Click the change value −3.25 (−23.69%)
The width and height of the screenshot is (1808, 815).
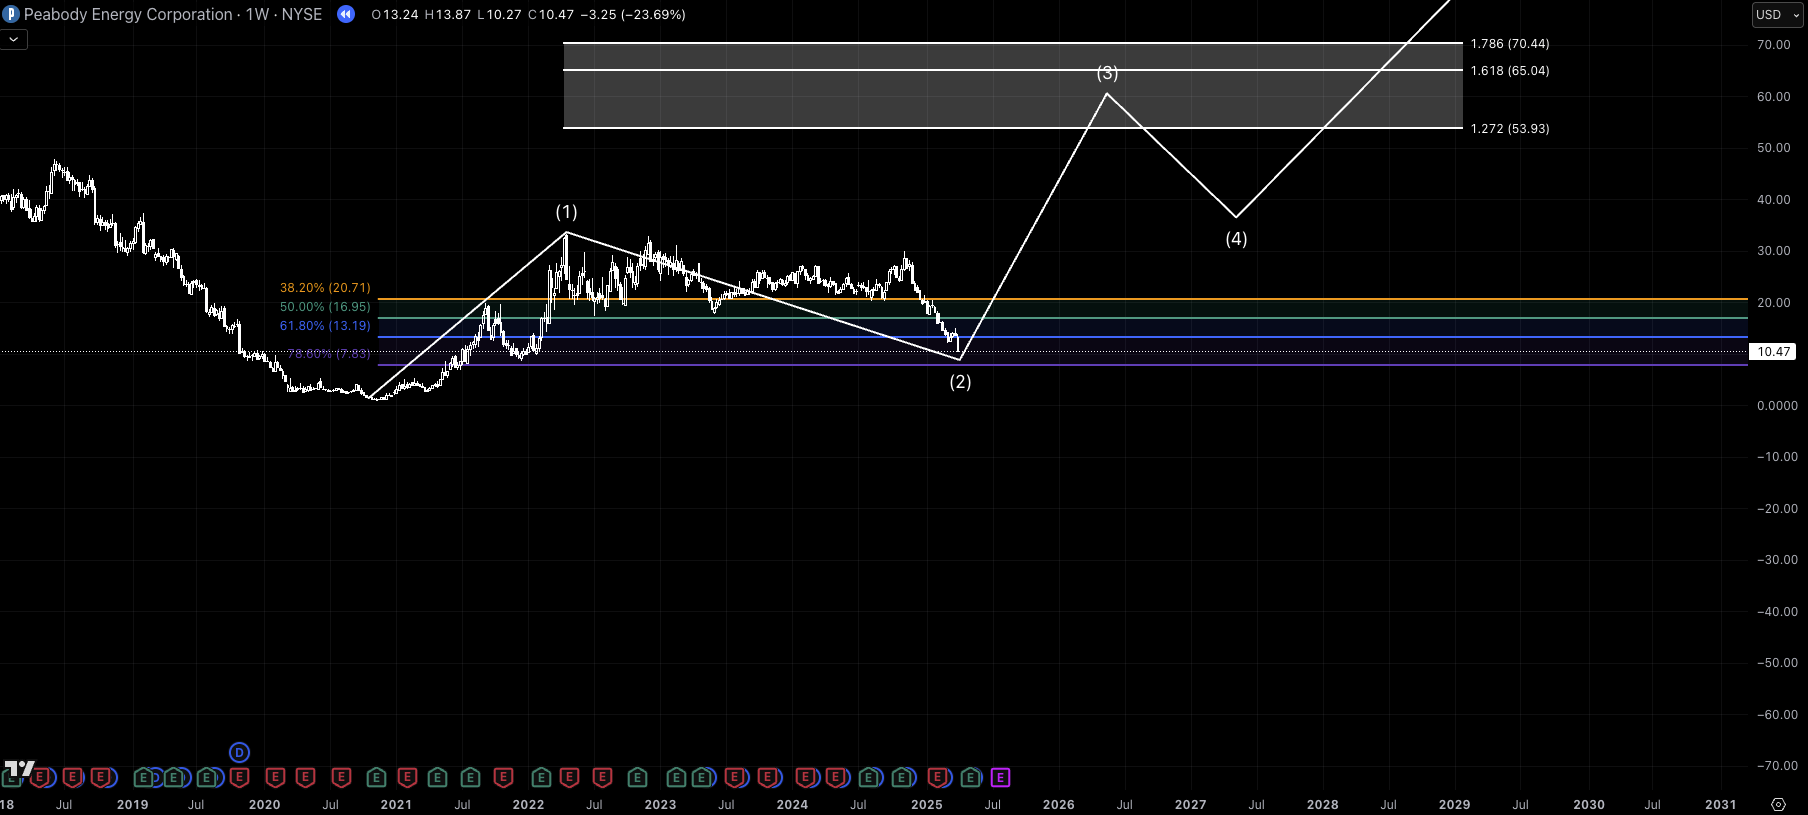click(633, 15)
